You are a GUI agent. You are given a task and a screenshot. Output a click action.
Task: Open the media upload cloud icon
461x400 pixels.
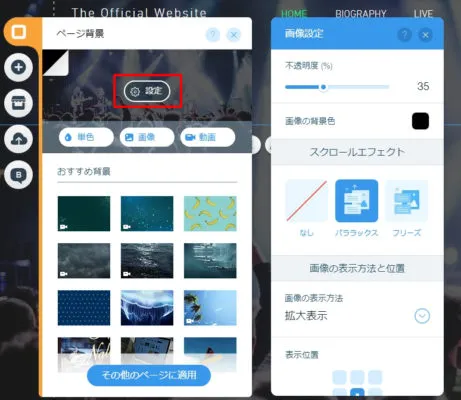(18, 139)
